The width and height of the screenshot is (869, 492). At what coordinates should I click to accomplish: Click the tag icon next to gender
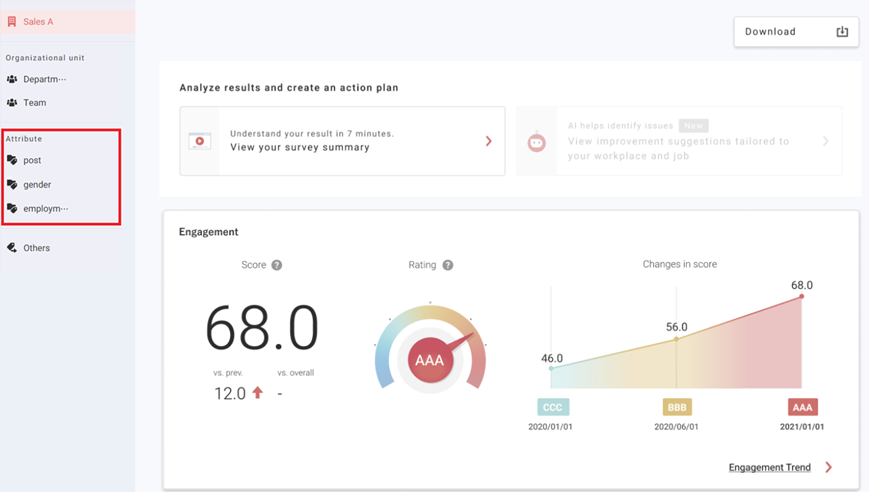pyautogui.click(x=12, y=184)
